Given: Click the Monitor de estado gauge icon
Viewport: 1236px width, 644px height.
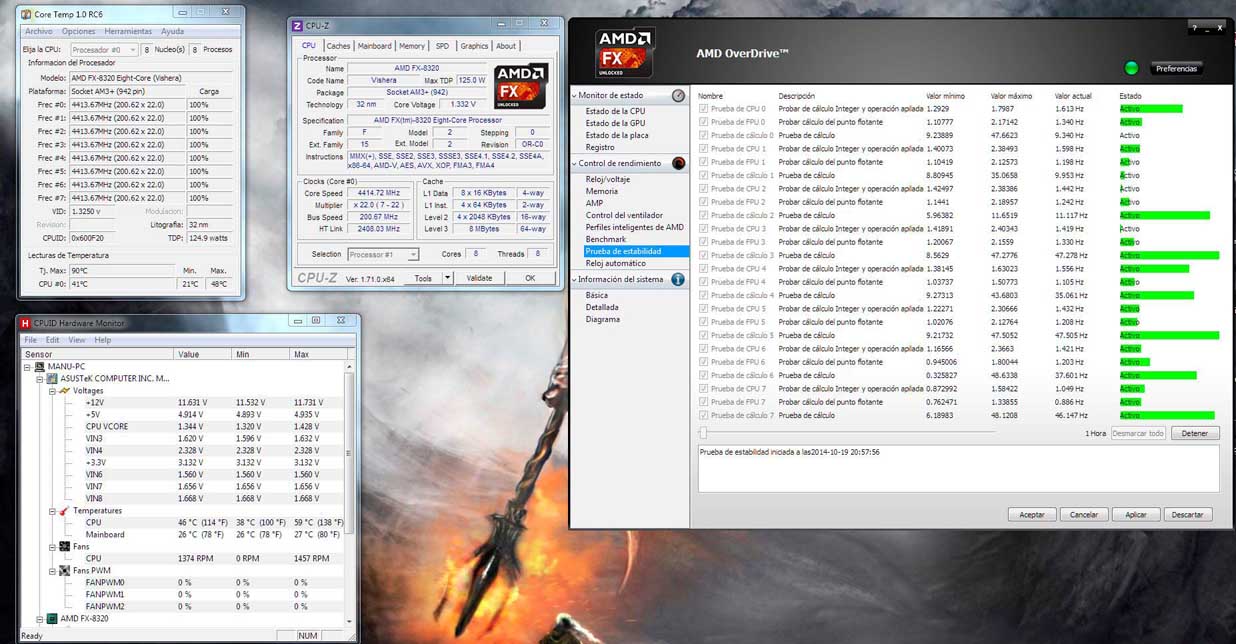Looking at the screenshot, I should (x=679, y=95).
